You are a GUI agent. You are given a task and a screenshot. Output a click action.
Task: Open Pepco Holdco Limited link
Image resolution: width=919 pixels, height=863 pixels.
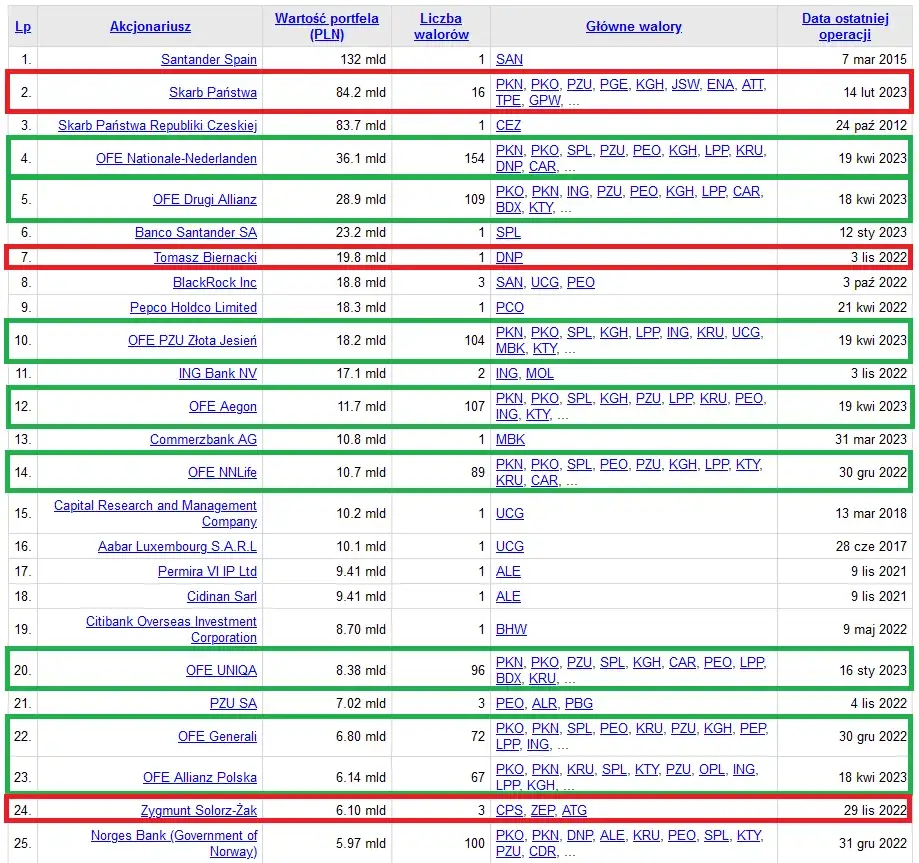click(x=193, y=307)
